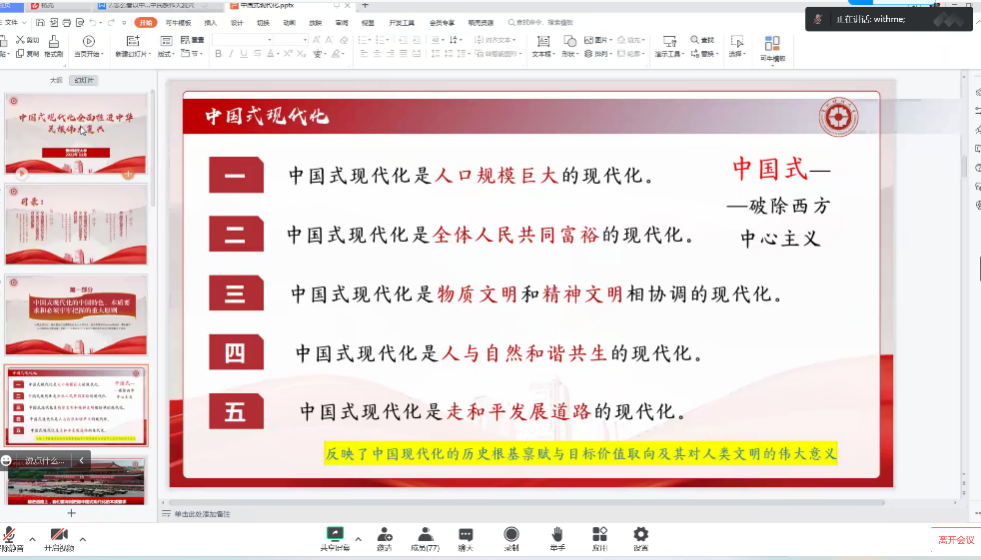Click the Record (录制) meeting icon
This screenshot has height=560, width=981.
(x=511, y=538)
